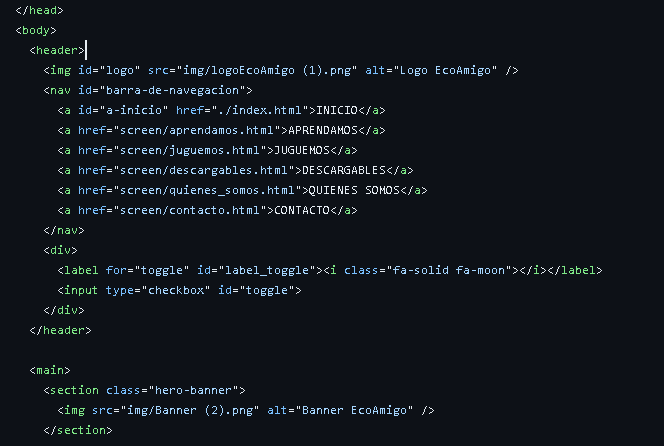Click the closing nav tag

click(x=64, y=230)
